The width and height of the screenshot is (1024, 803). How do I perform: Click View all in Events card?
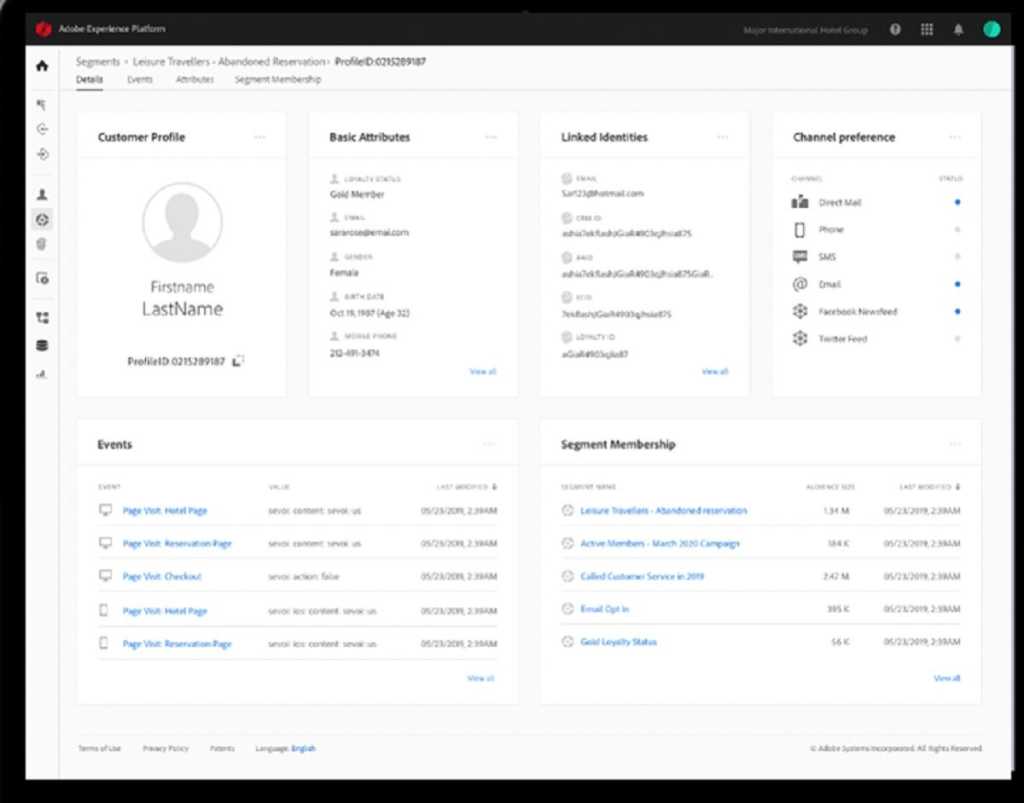point(481,678)
